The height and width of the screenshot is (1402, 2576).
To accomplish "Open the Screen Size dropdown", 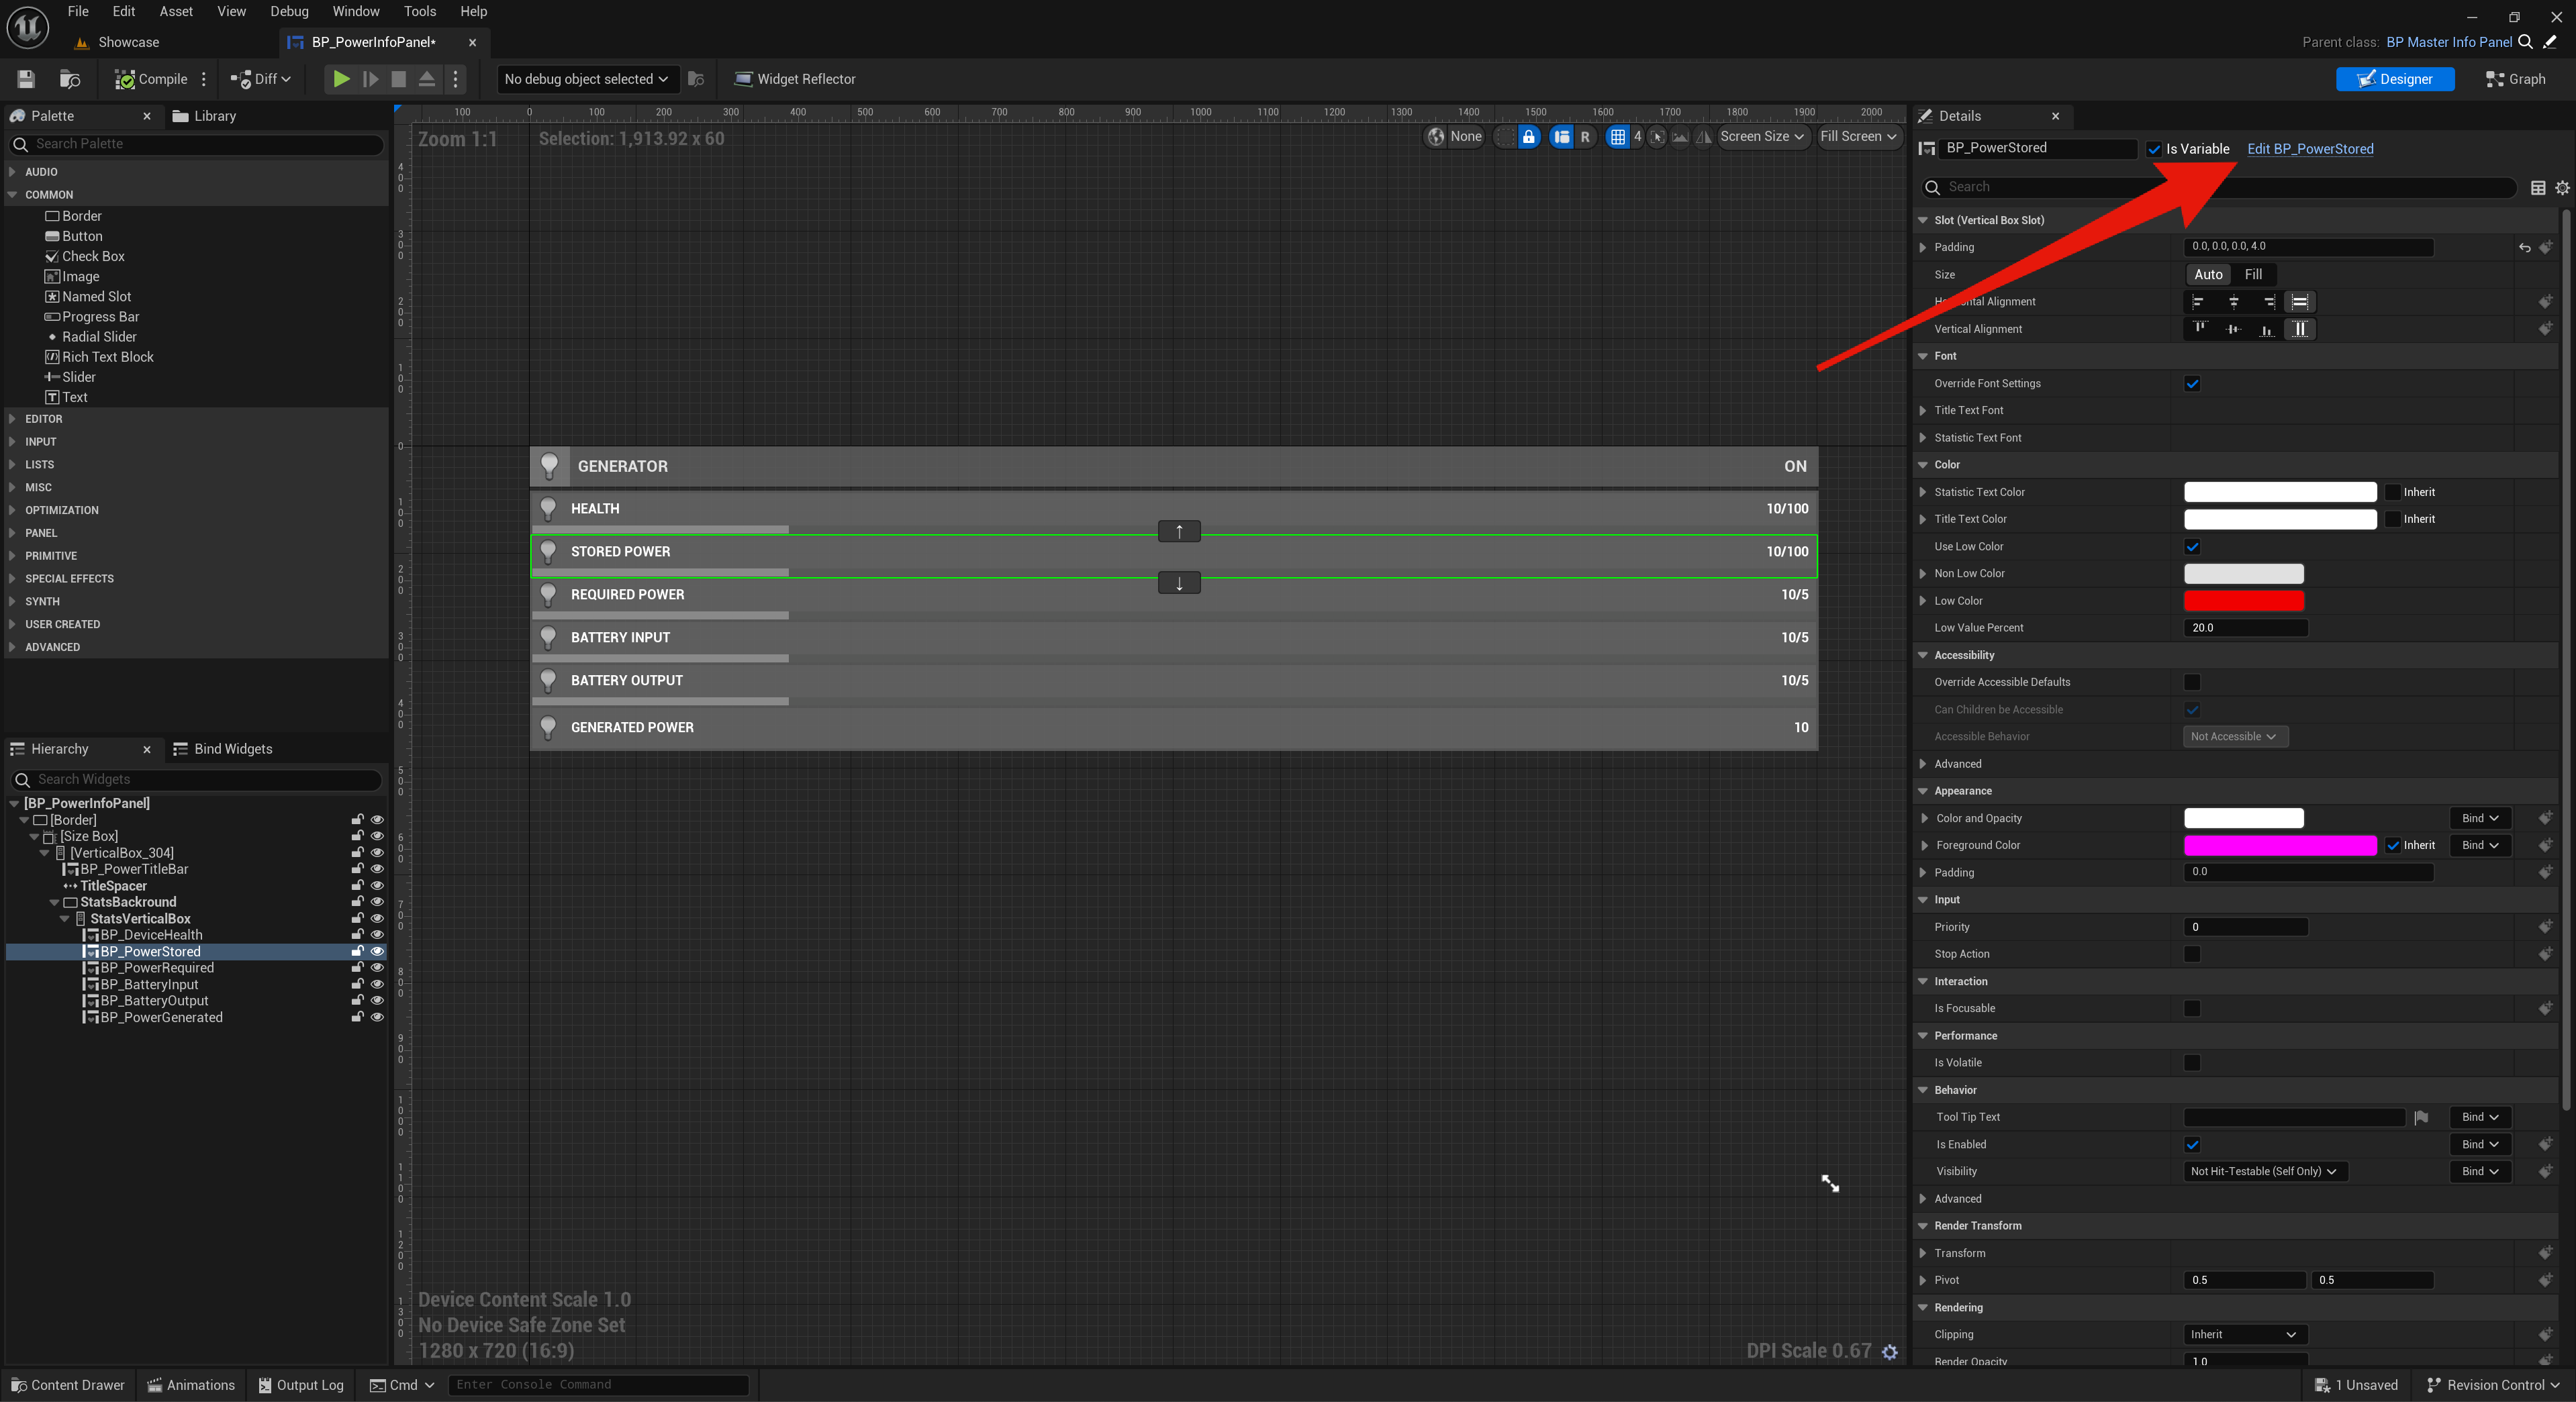I will coord(1762,137).
